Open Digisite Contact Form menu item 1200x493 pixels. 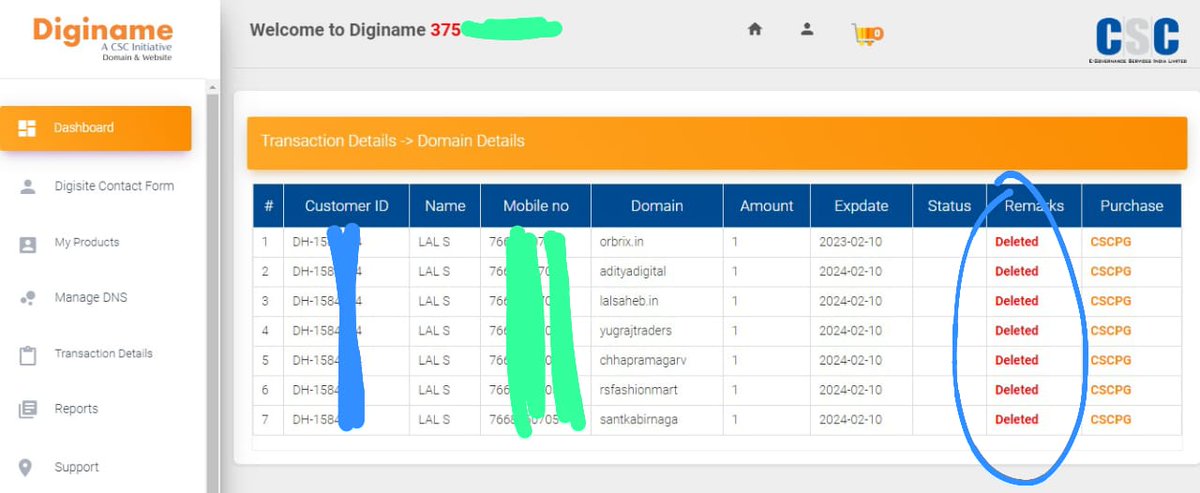114,186
